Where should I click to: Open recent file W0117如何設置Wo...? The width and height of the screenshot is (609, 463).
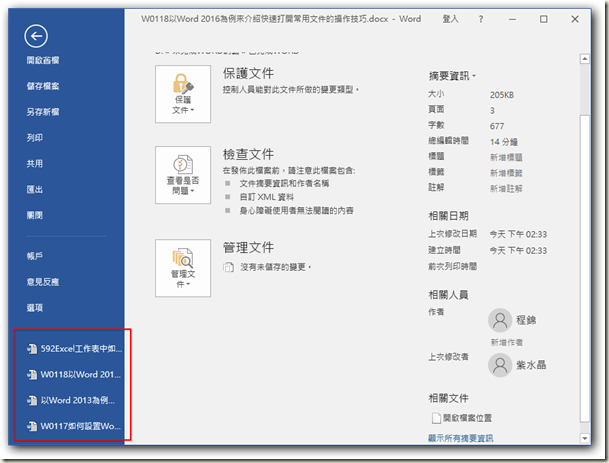point(81,426)
